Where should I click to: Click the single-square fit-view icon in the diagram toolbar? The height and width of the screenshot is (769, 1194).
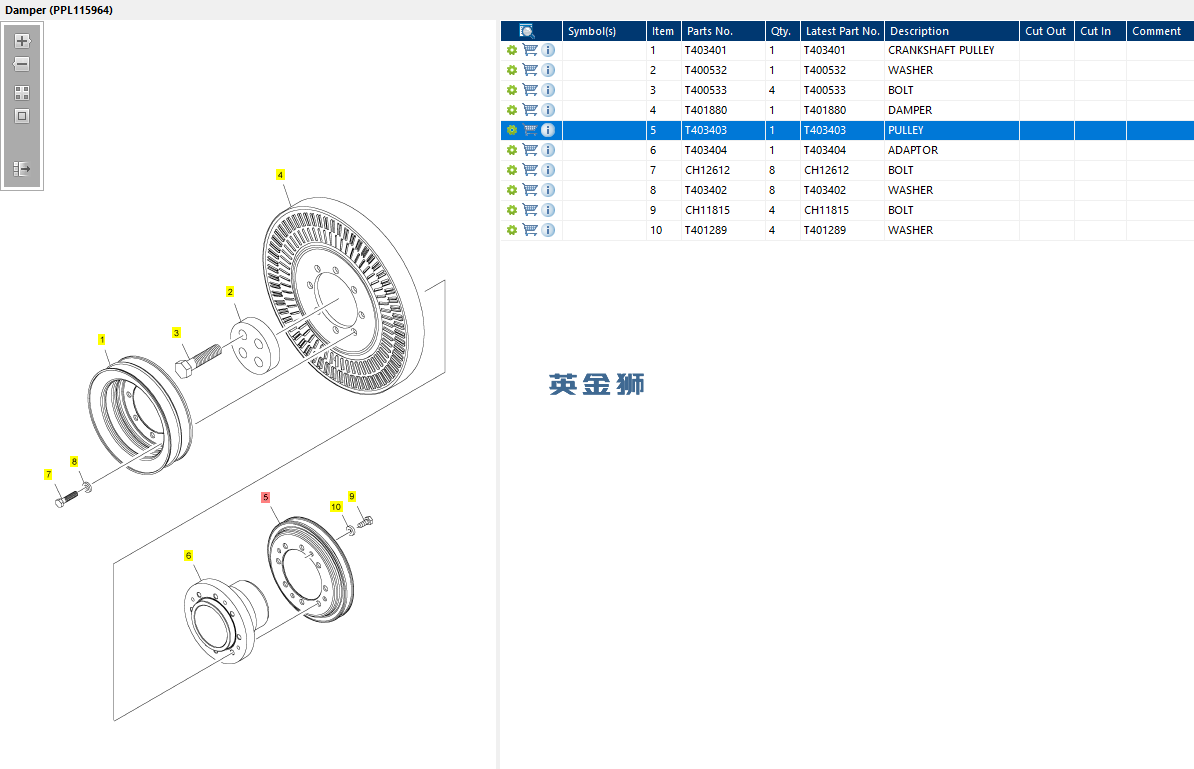[22, 116]
